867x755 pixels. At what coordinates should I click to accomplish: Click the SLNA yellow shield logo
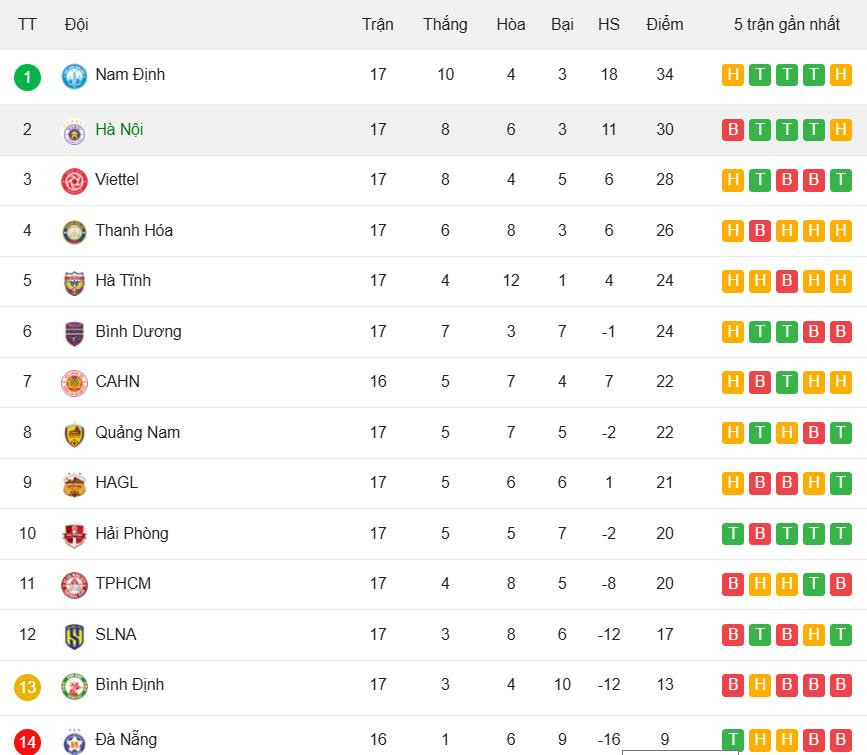[74, 636]
